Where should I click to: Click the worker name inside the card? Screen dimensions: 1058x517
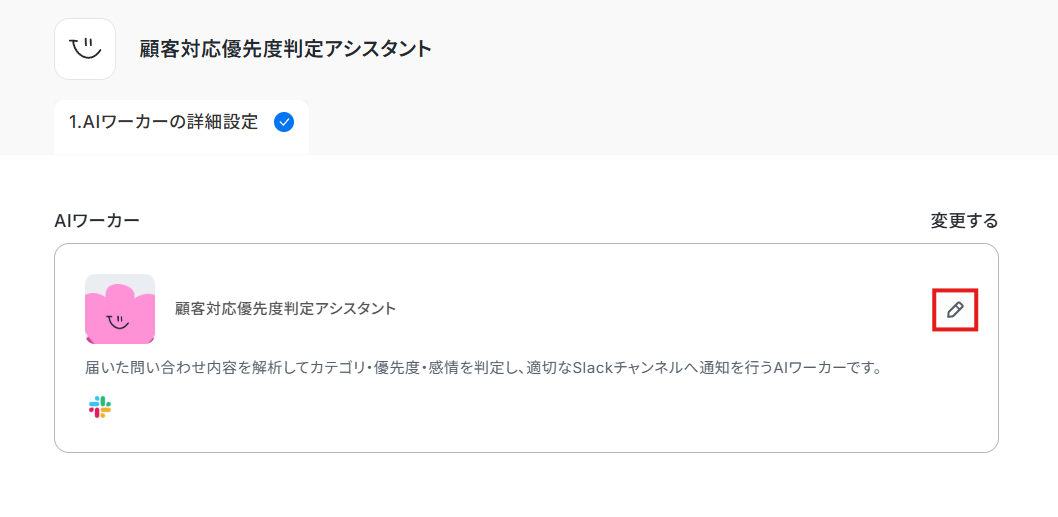click(285, 309)
